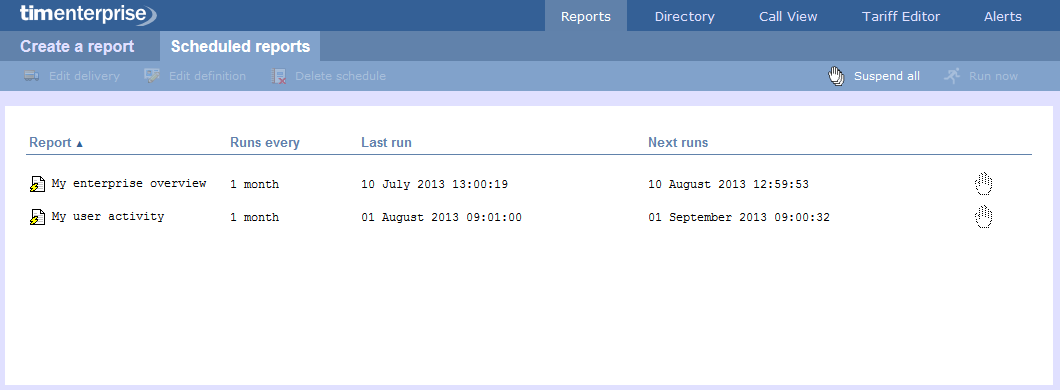Open the Tariff Editor tab
Viewport: 1060px width, 390px height.
(900, 16)
